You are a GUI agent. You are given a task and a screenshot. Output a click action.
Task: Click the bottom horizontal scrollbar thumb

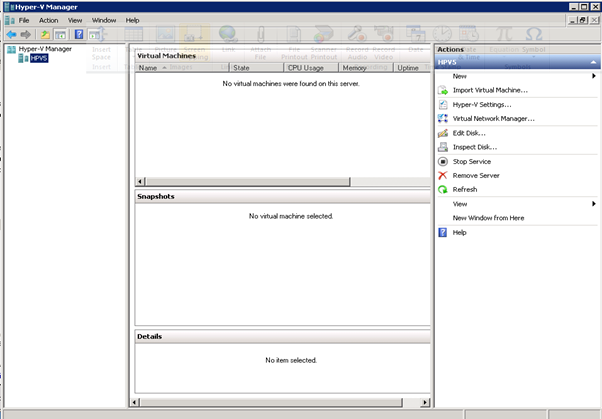[271, 402]
